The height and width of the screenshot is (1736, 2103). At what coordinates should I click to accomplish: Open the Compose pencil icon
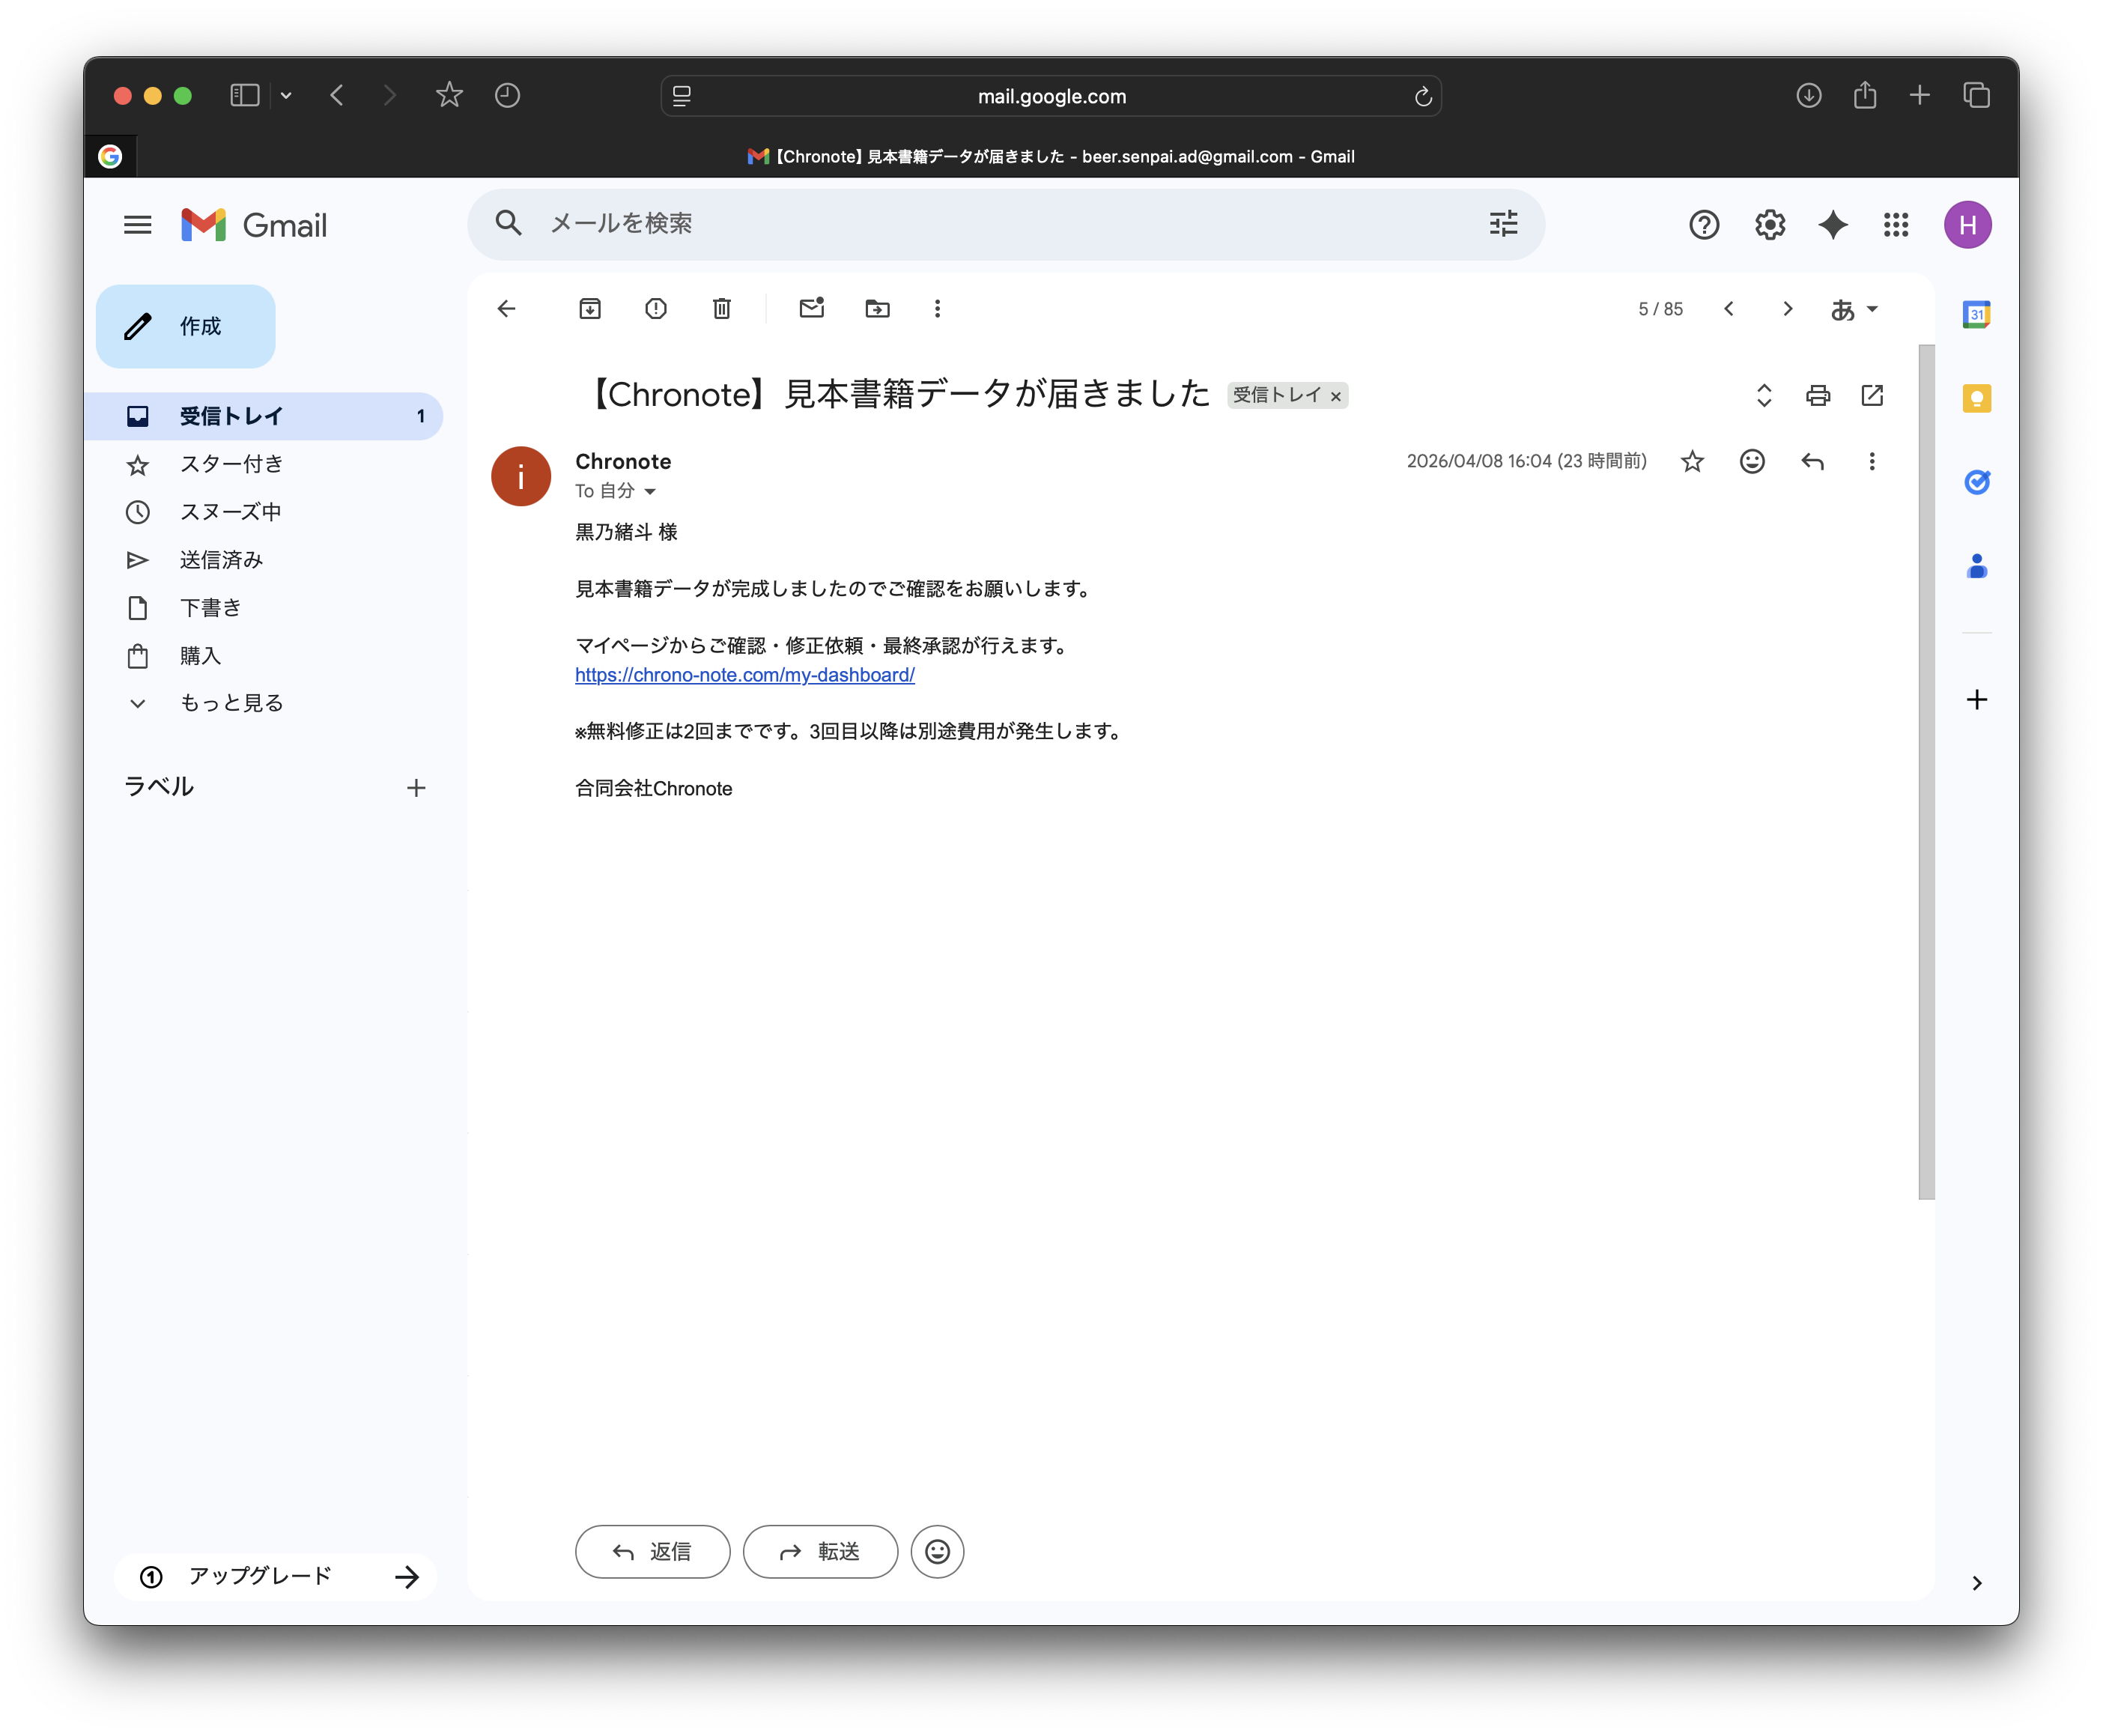138,326
